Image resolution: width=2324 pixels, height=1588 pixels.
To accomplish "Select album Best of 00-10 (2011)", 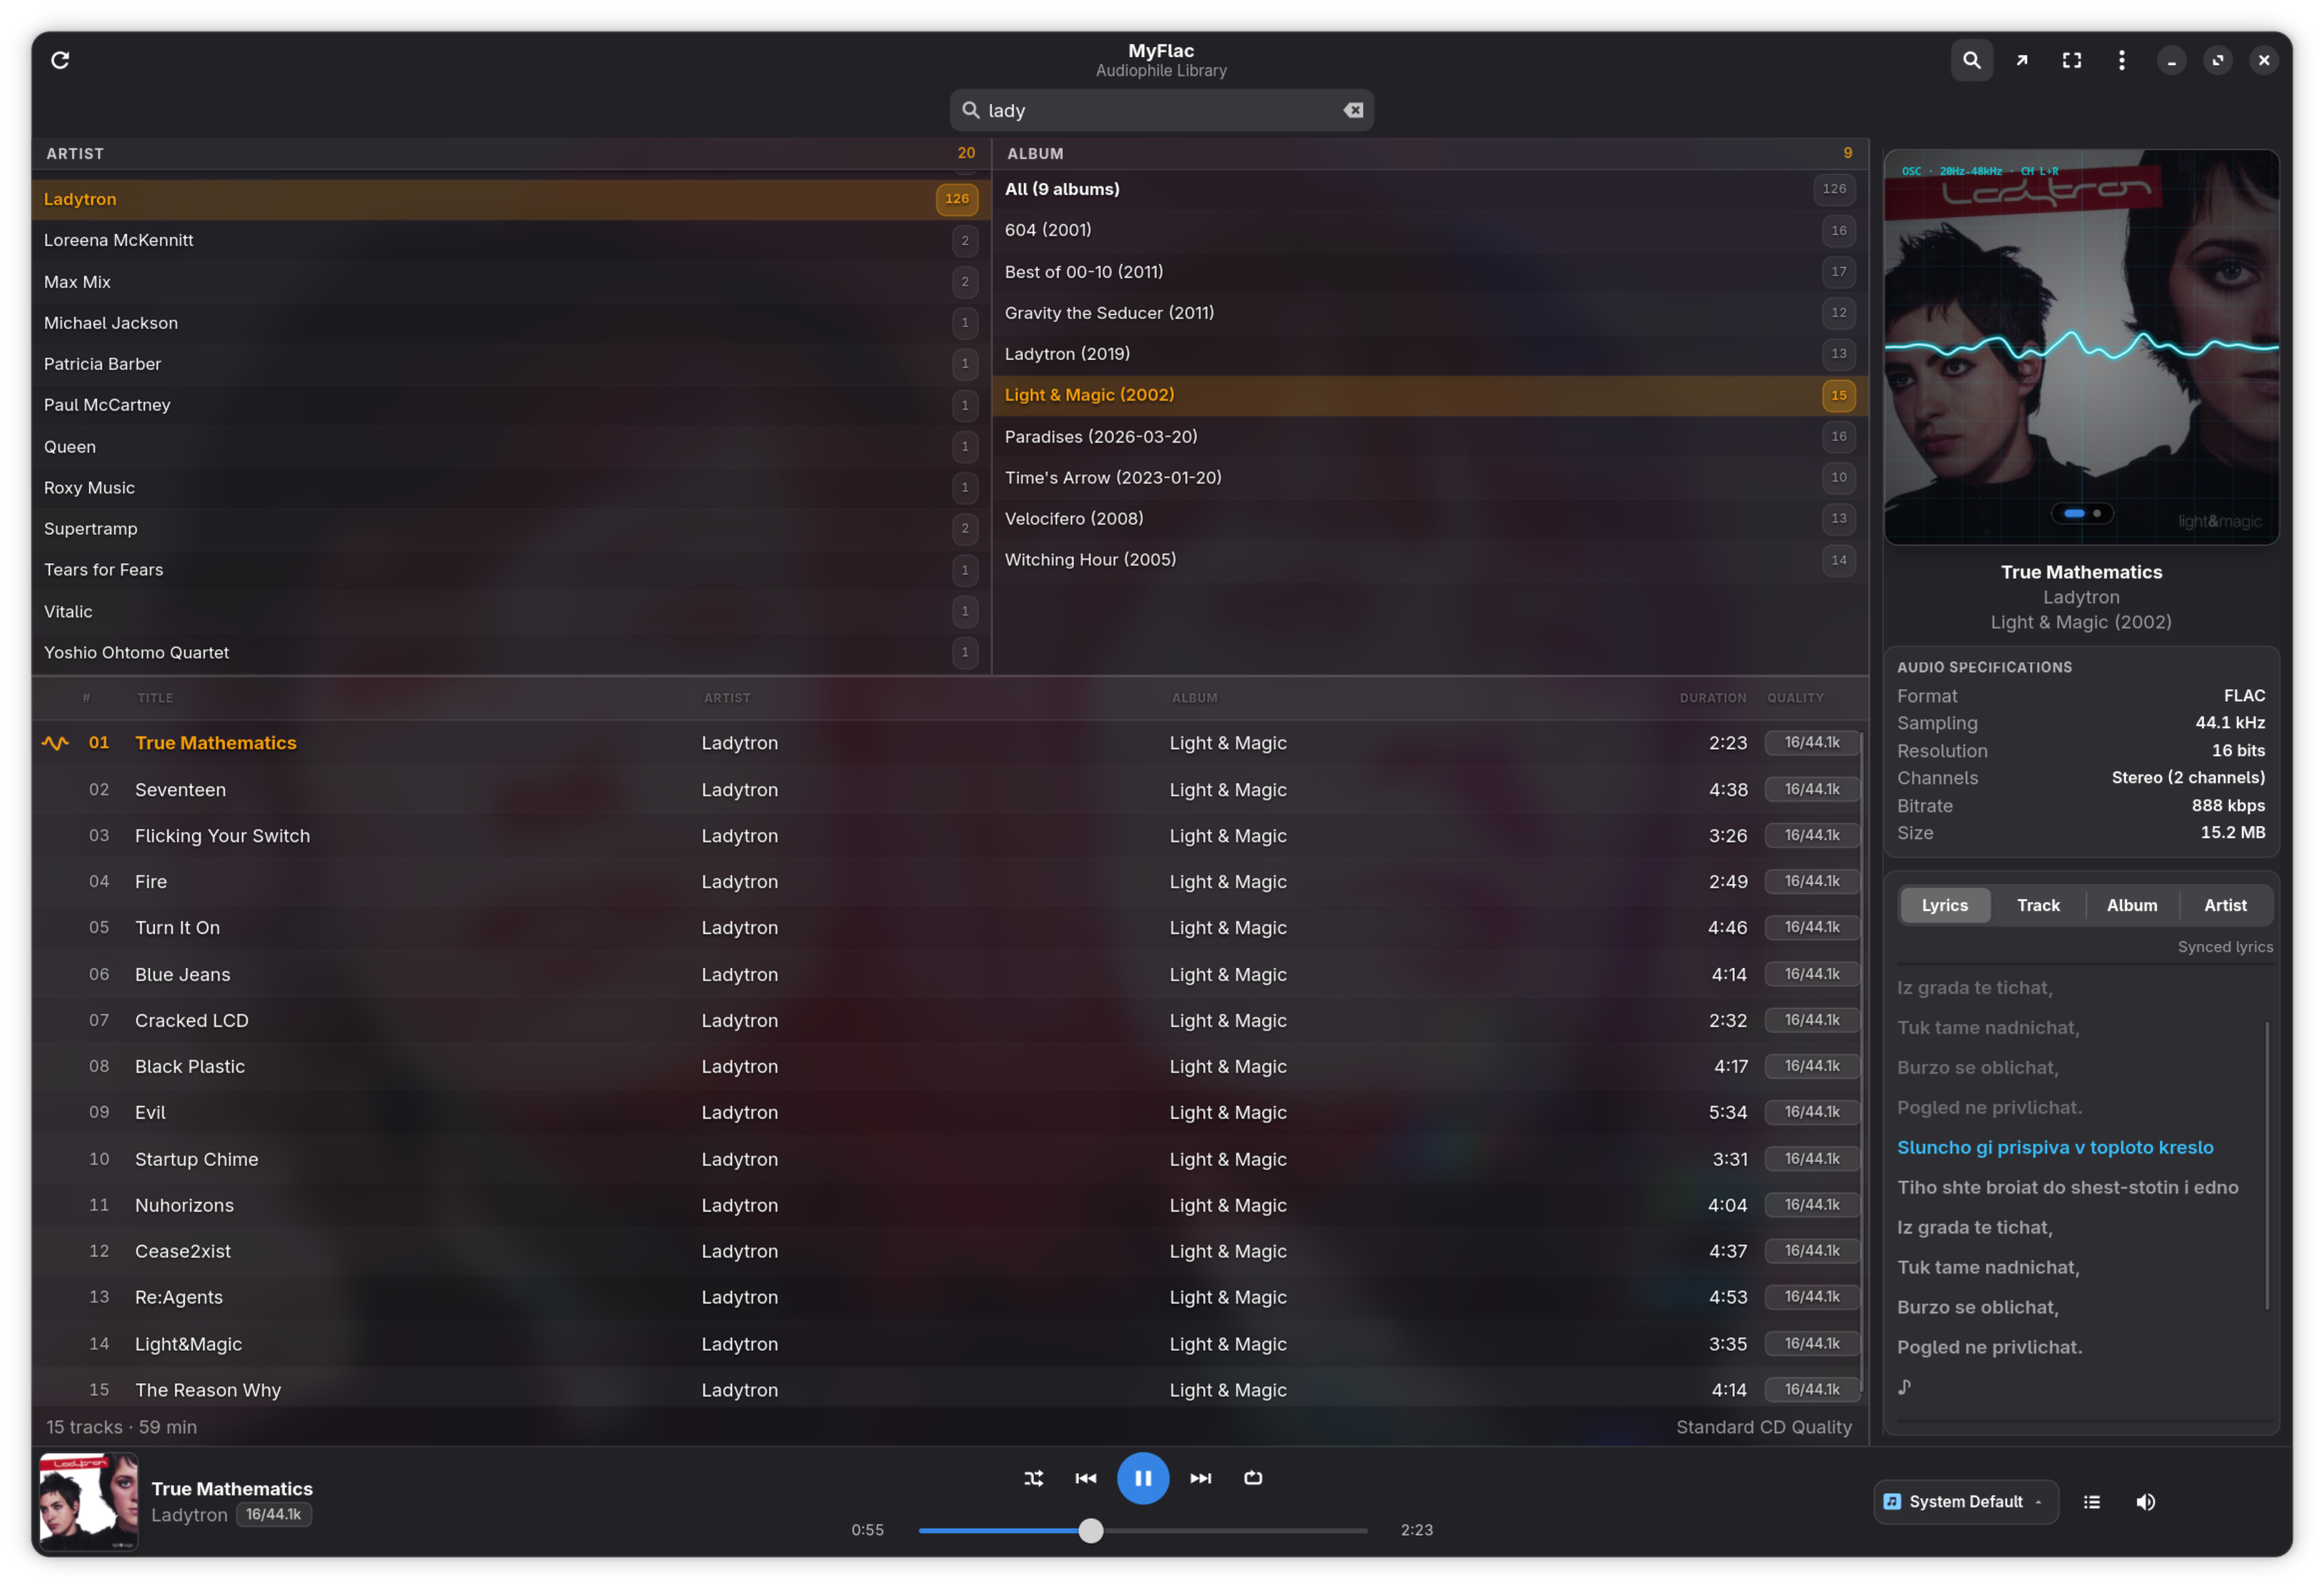I will point(1430,272).
